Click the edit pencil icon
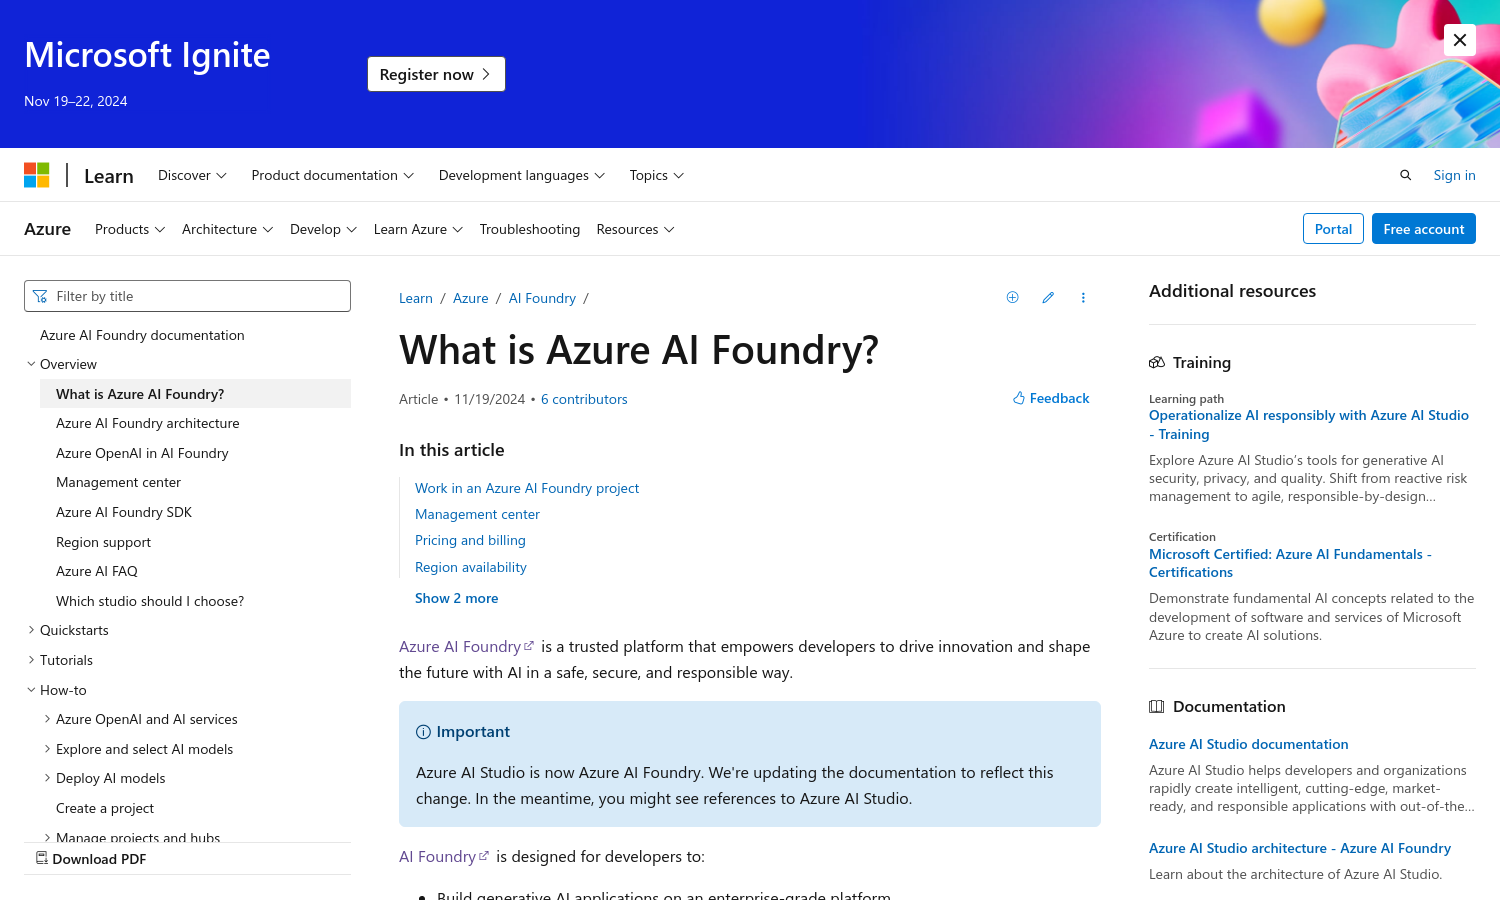The height and width of the screenshot is (900, 1500). (1048, 297)
